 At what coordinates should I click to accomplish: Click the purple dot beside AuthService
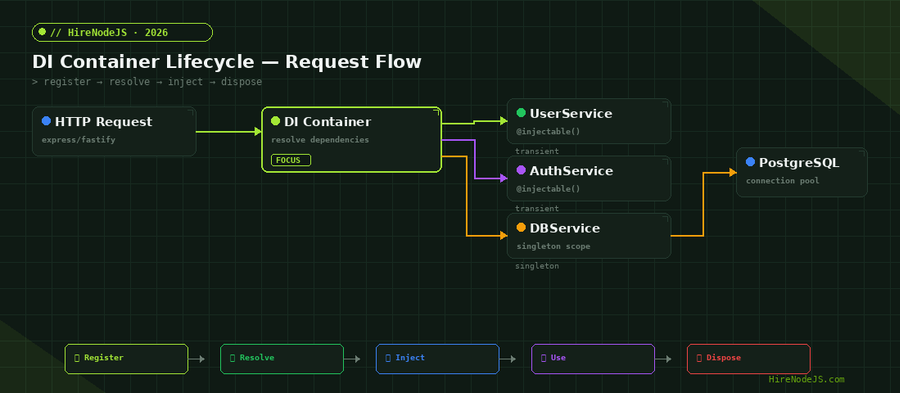(x=521, y=170)
